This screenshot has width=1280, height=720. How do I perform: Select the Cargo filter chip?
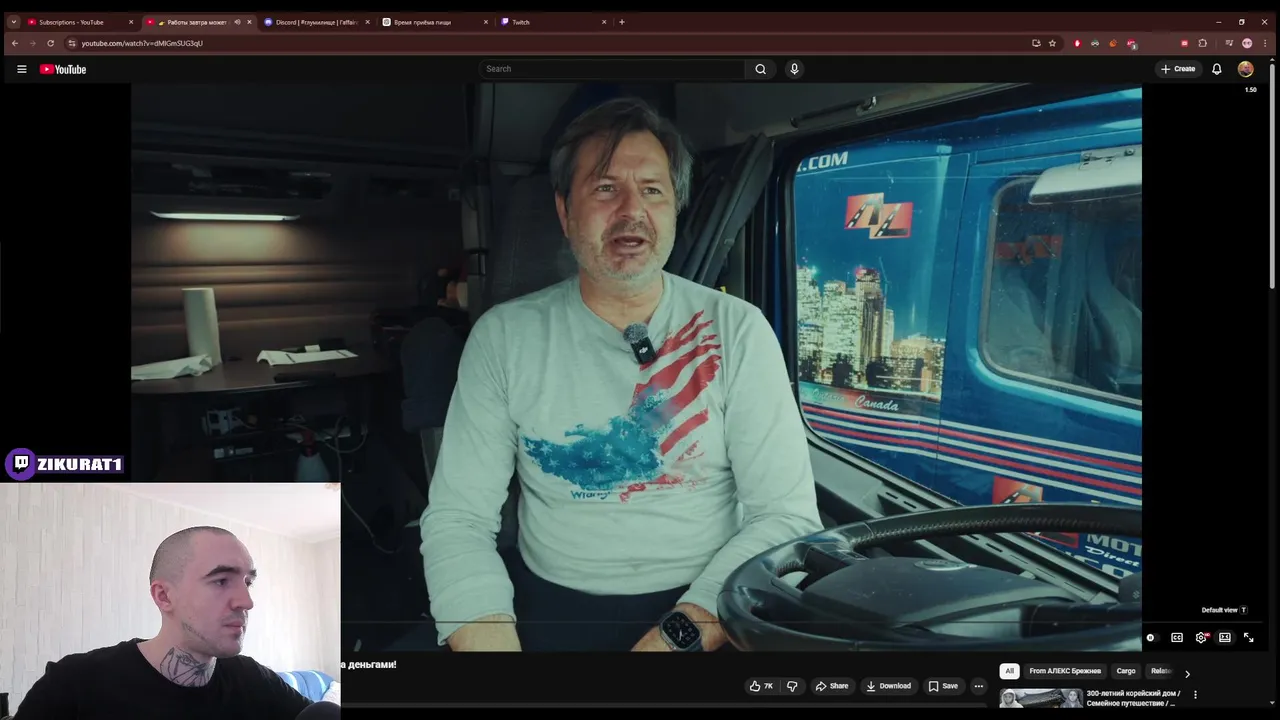click(x=1126, y=671)
